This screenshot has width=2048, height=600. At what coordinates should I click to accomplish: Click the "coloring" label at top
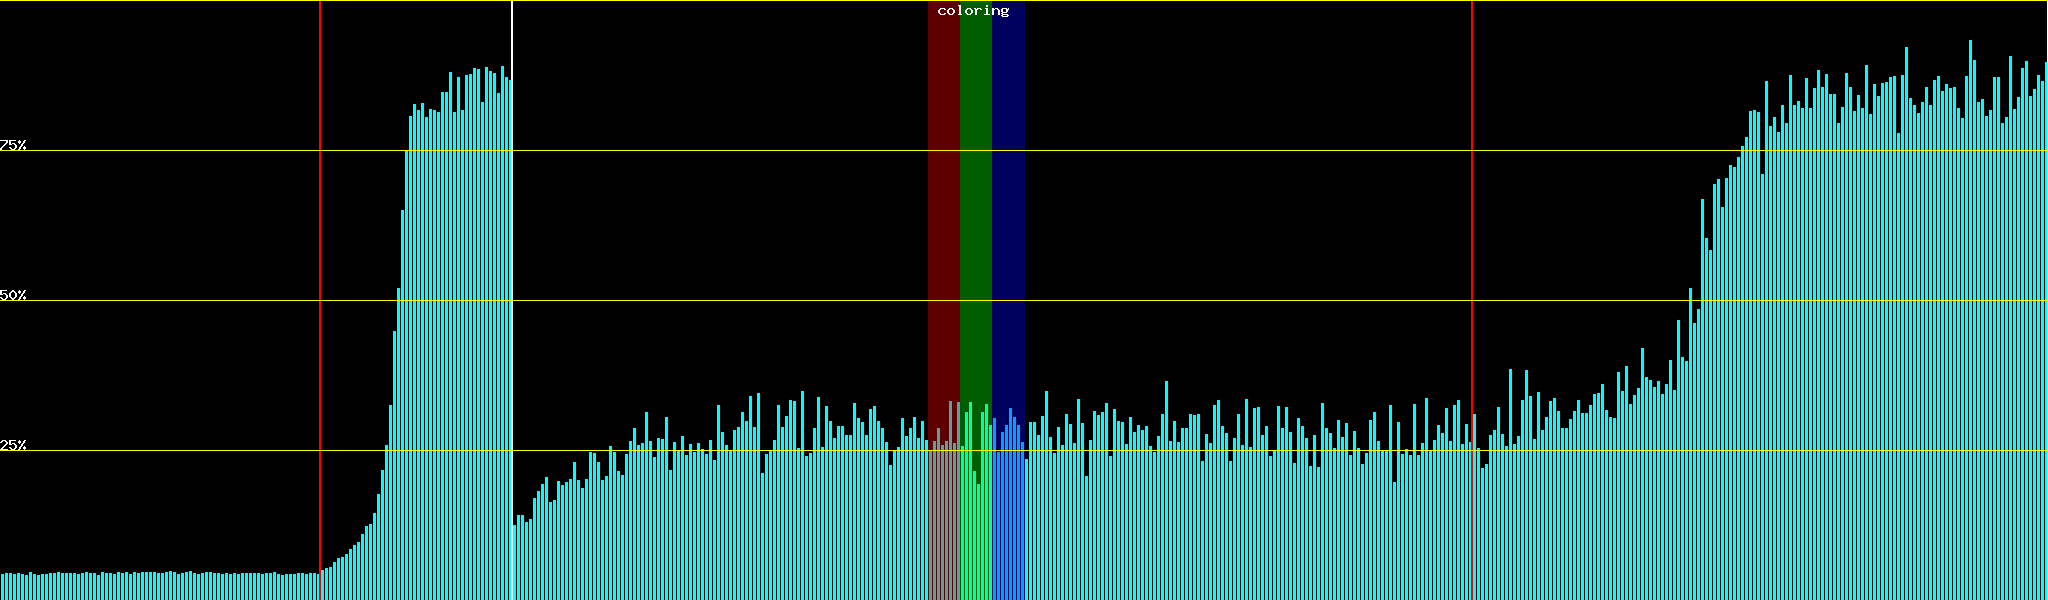coord(973,11)
